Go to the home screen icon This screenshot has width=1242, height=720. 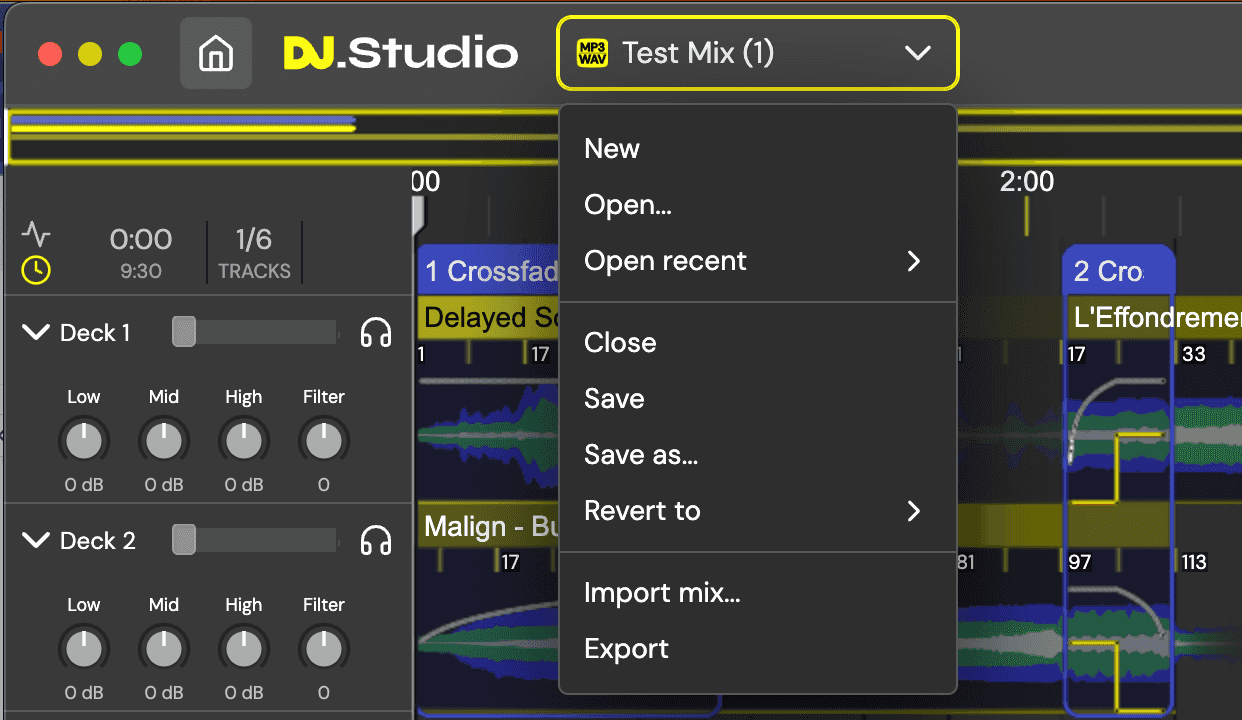point(216,53)
